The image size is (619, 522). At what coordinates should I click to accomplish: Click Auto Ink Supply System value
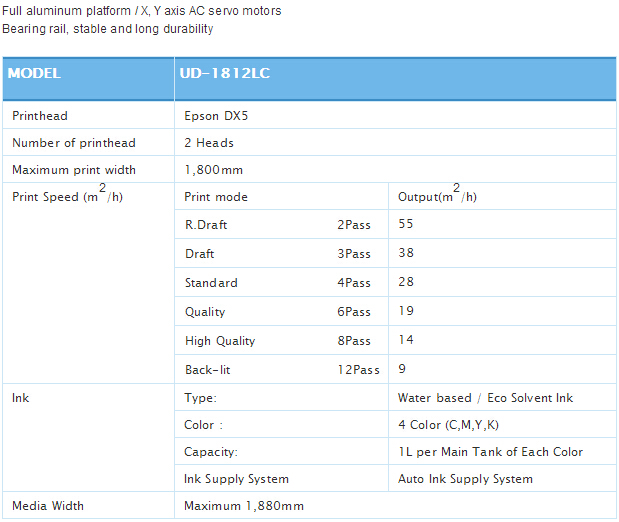point(465,479)
